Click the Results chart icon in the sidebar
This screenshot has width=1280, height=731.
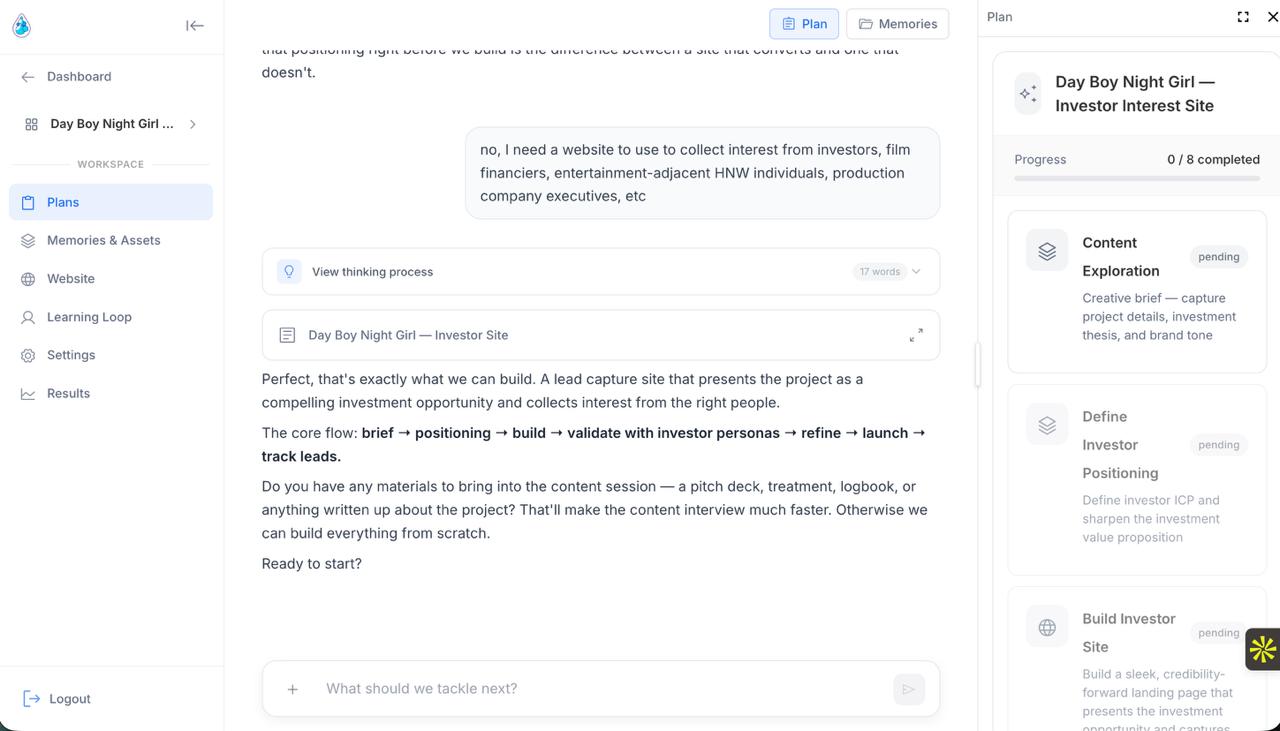(28, 393)
